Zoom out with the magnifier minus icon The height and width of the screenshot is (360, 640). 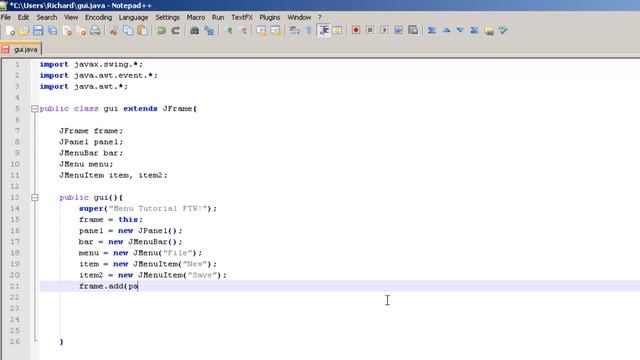click(242, 31)
